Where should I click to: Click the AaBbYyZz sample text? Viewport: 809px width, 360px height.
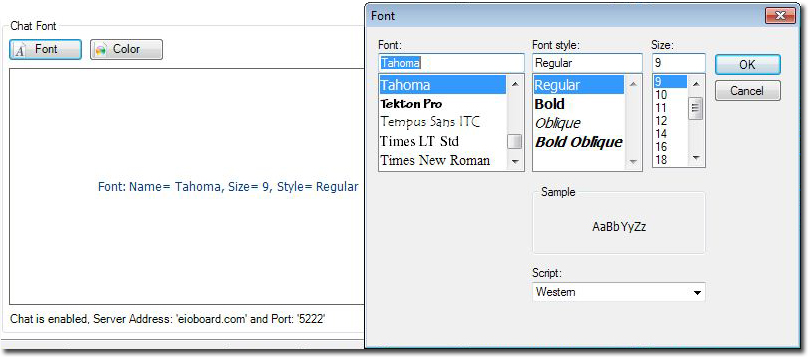point(619,226)
